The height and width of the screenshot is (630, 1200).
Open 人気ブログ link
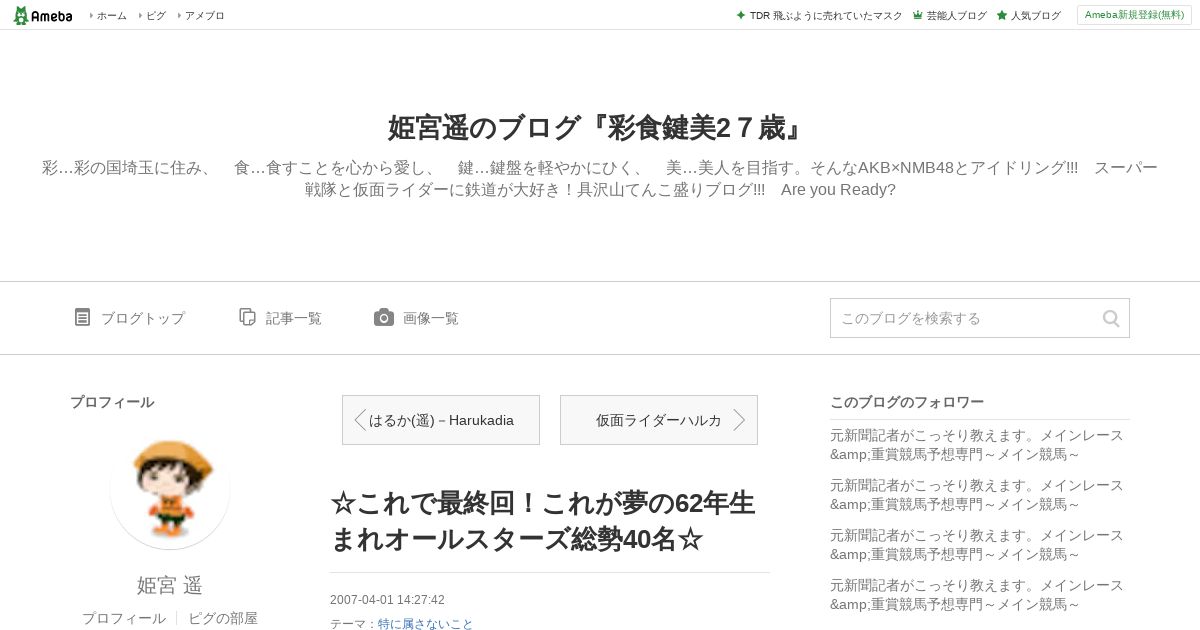1035,16
